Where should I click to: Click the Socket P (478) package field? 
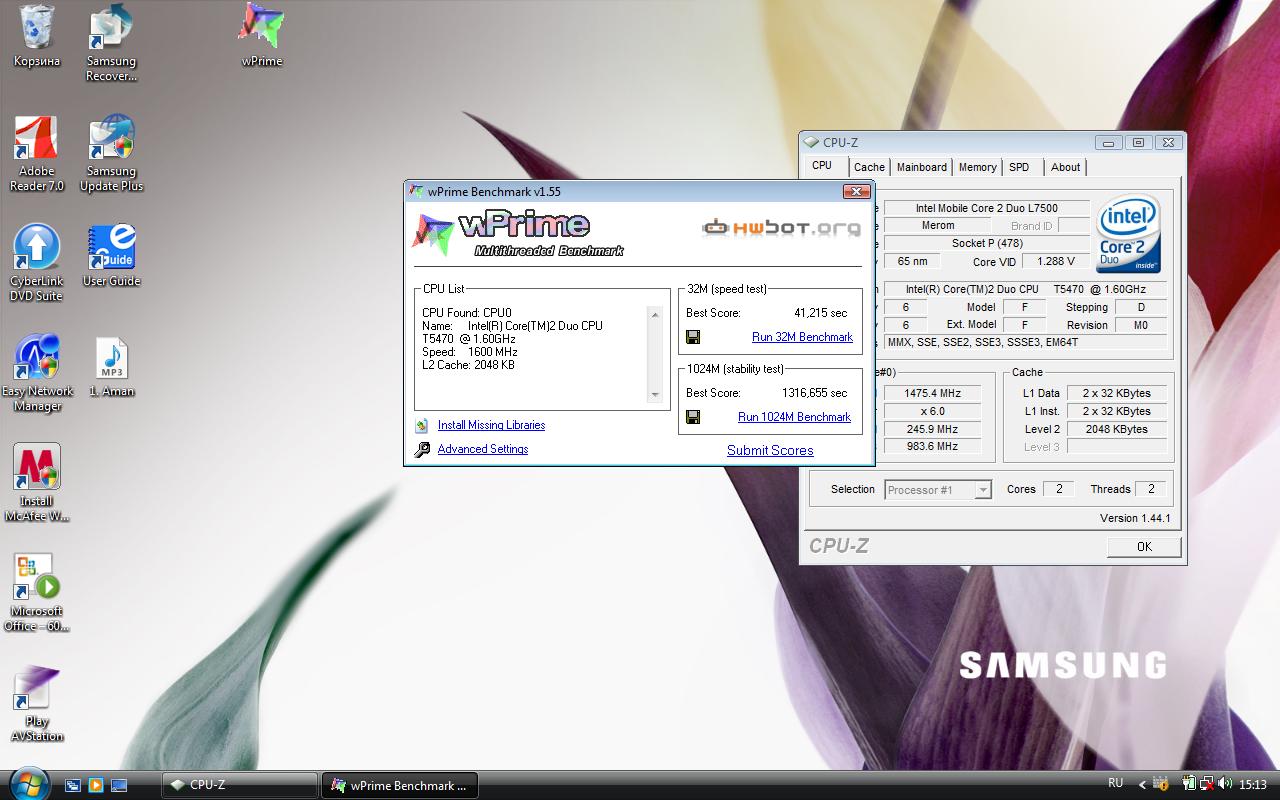[986, 243]
